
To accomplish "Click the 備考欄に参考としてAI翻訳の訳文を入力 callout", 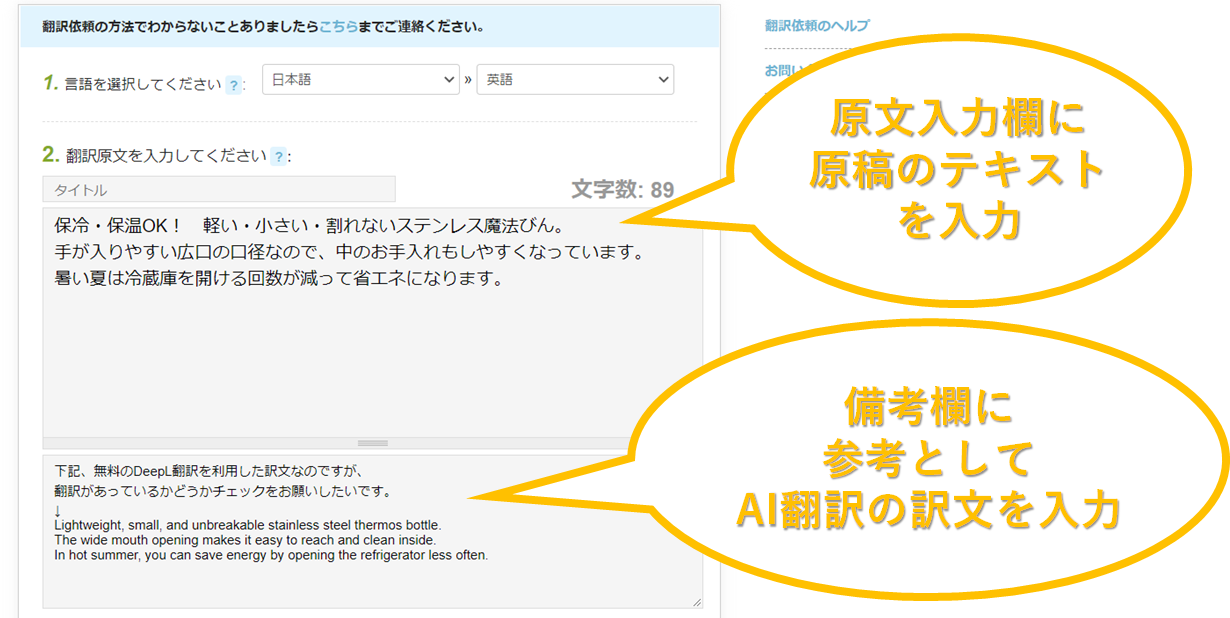I will [925, 460].
